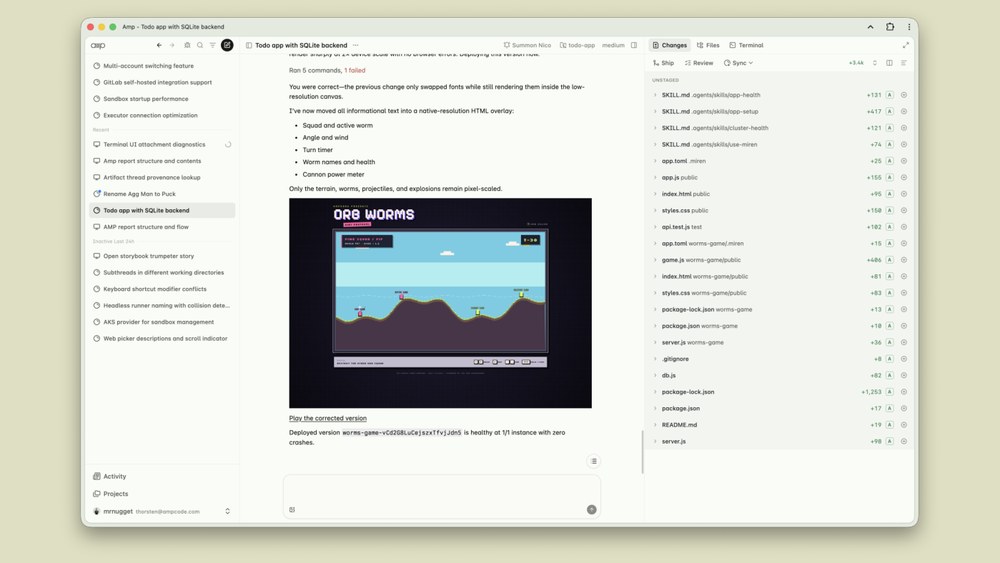Viewport: 1000px width, 563px height.
Task: Expand server.js worms-game diff
Action: [655, 342]
